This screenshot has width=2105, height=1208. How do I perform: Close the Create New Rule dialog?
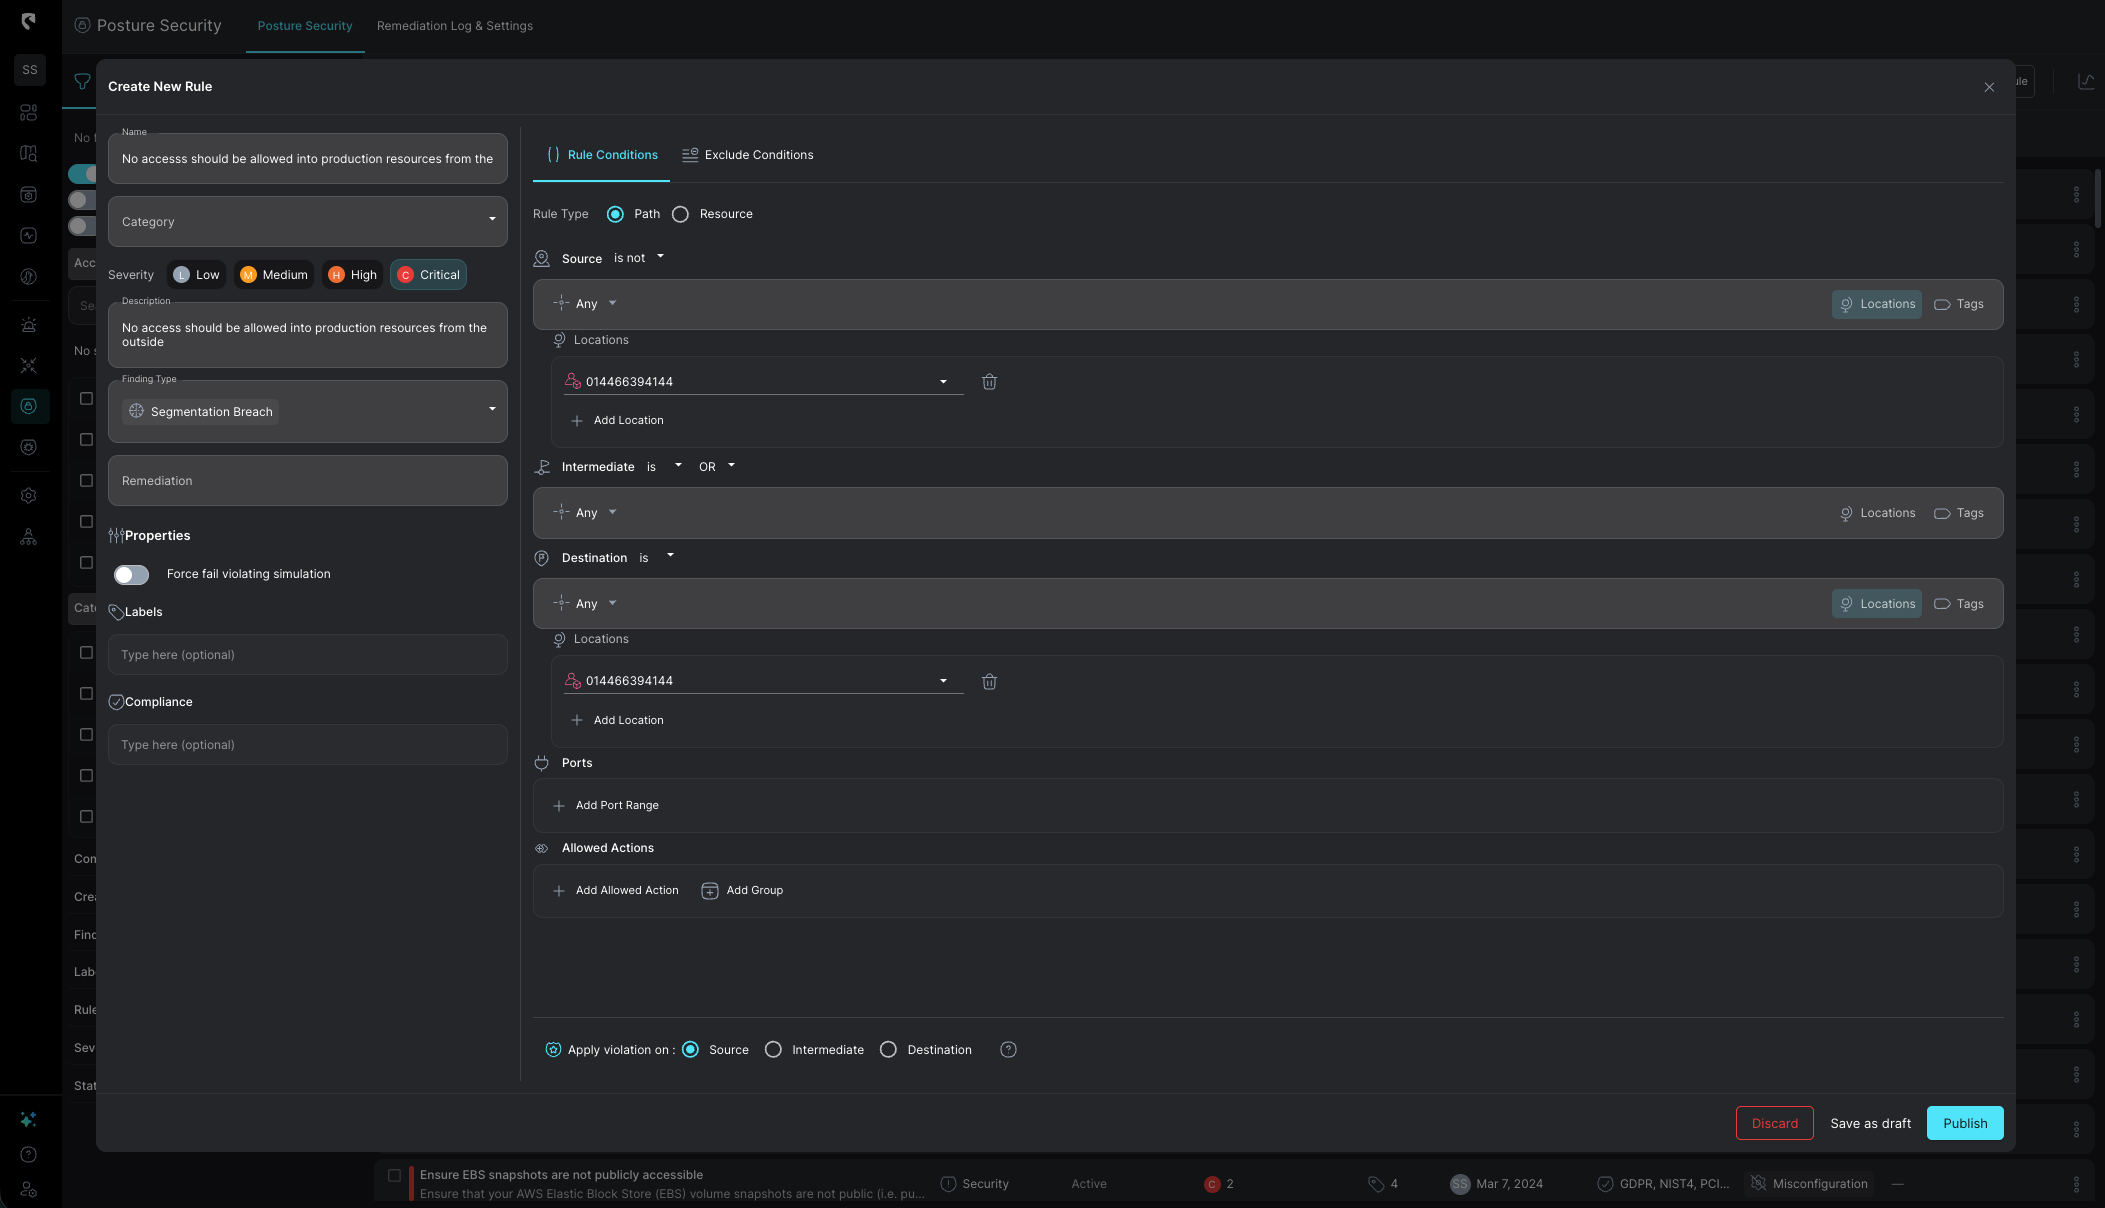pos(1989,87)
